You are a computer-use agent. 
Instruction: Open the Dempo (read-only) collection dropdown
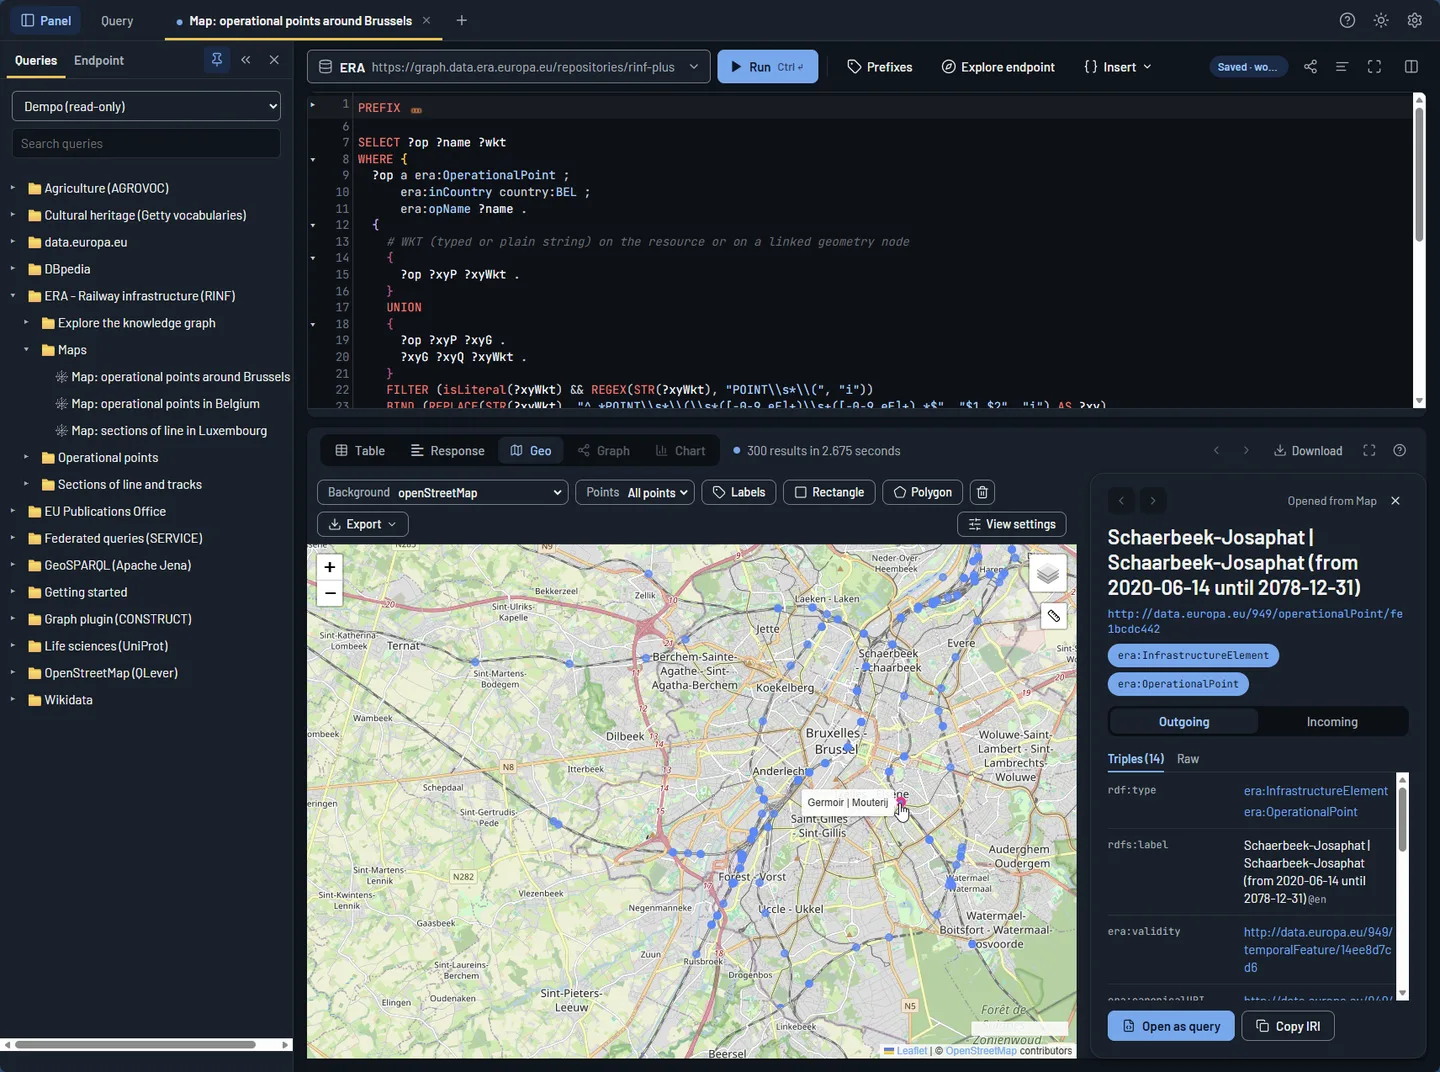146,106
